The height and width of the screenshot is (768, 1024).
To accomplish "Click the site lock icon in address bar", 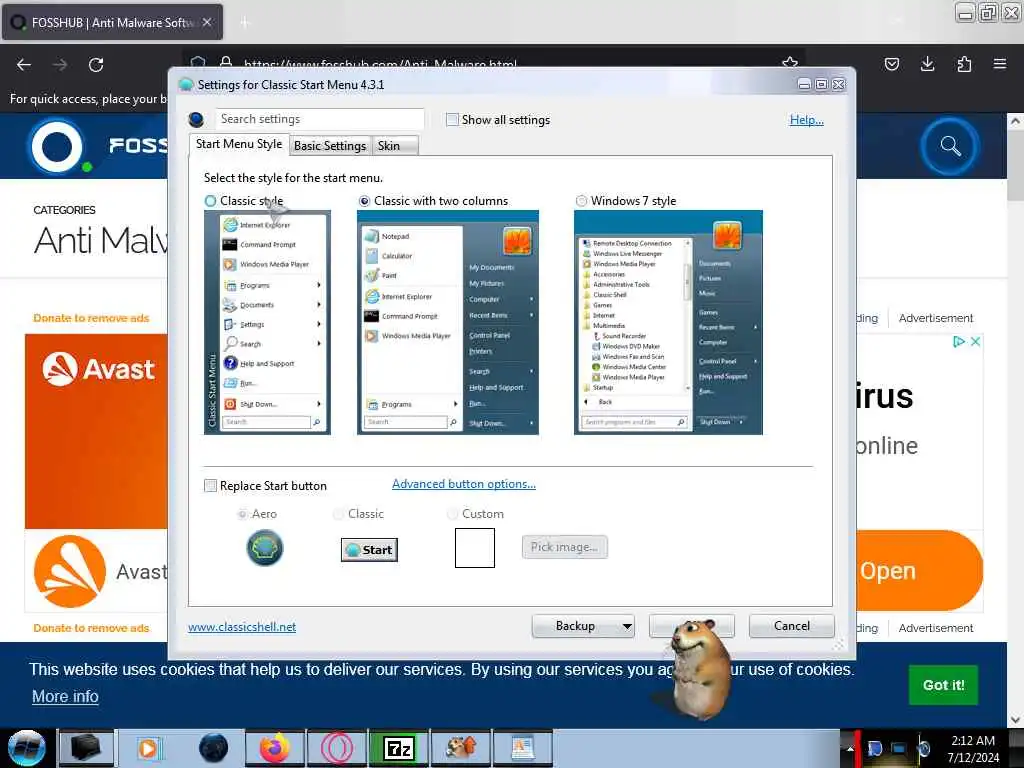I will point(226,63).
